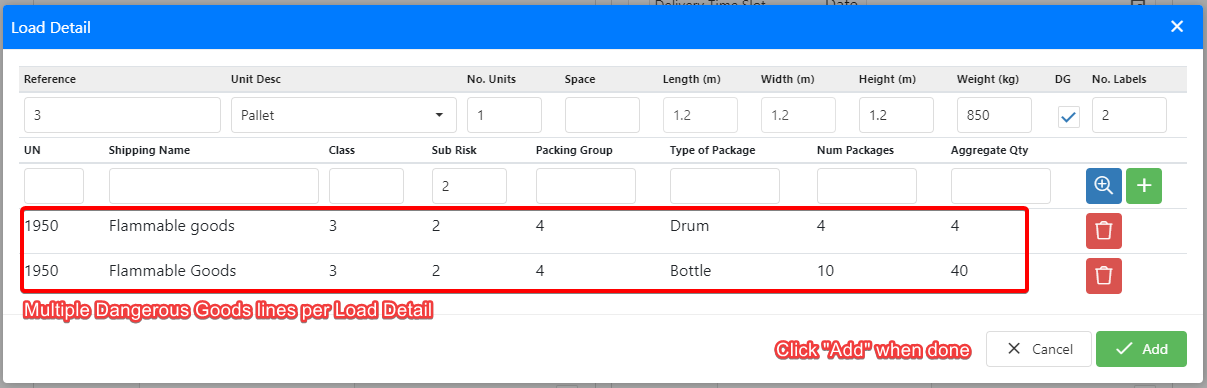Click the Reference input field
Image resolution: width=1207 pixels, height=388 pixels.
coord(122,115)
